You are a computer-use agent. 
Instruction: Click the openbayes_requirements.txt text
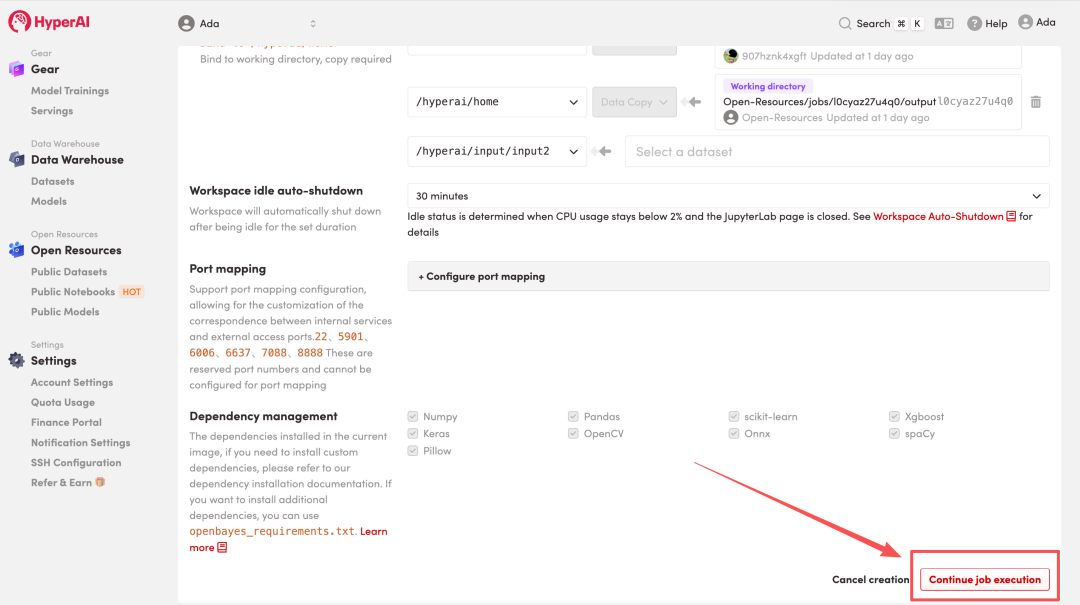click(272, 531)
